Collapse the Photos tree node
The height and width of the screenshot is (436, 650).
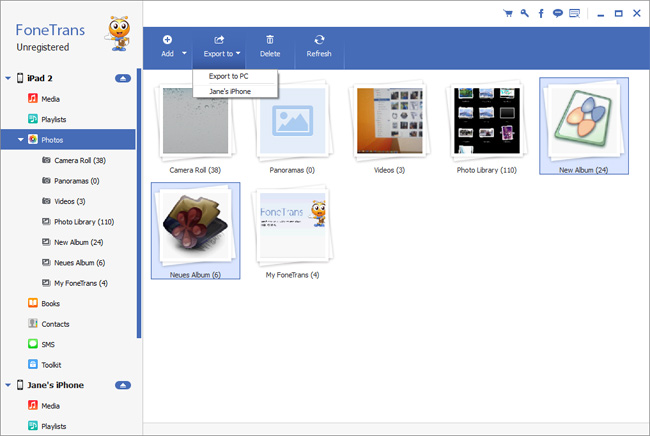point(20,139)
